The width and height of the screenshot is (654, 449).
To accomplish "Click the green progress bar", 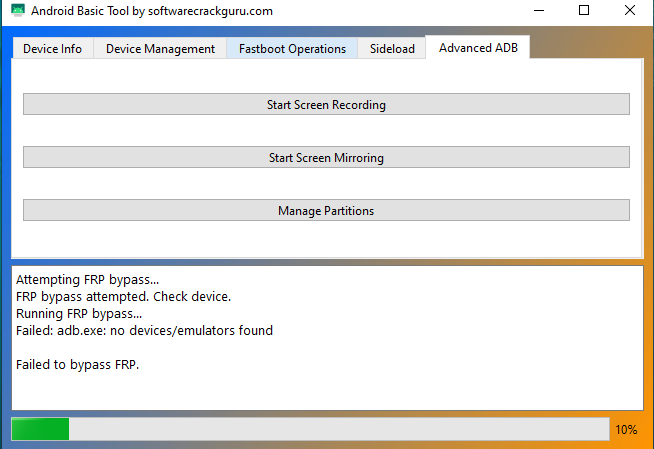I will coord(310,429).
